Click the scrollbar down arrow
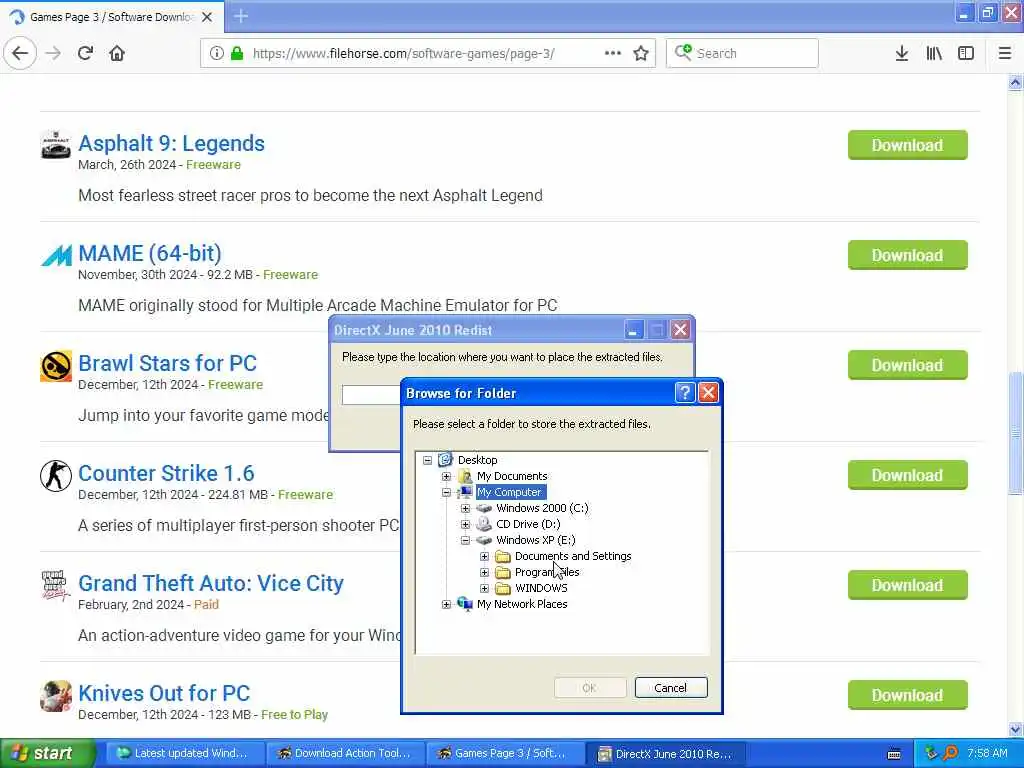This screenshot has height=768, width=1024. (x=1016, y=729)
